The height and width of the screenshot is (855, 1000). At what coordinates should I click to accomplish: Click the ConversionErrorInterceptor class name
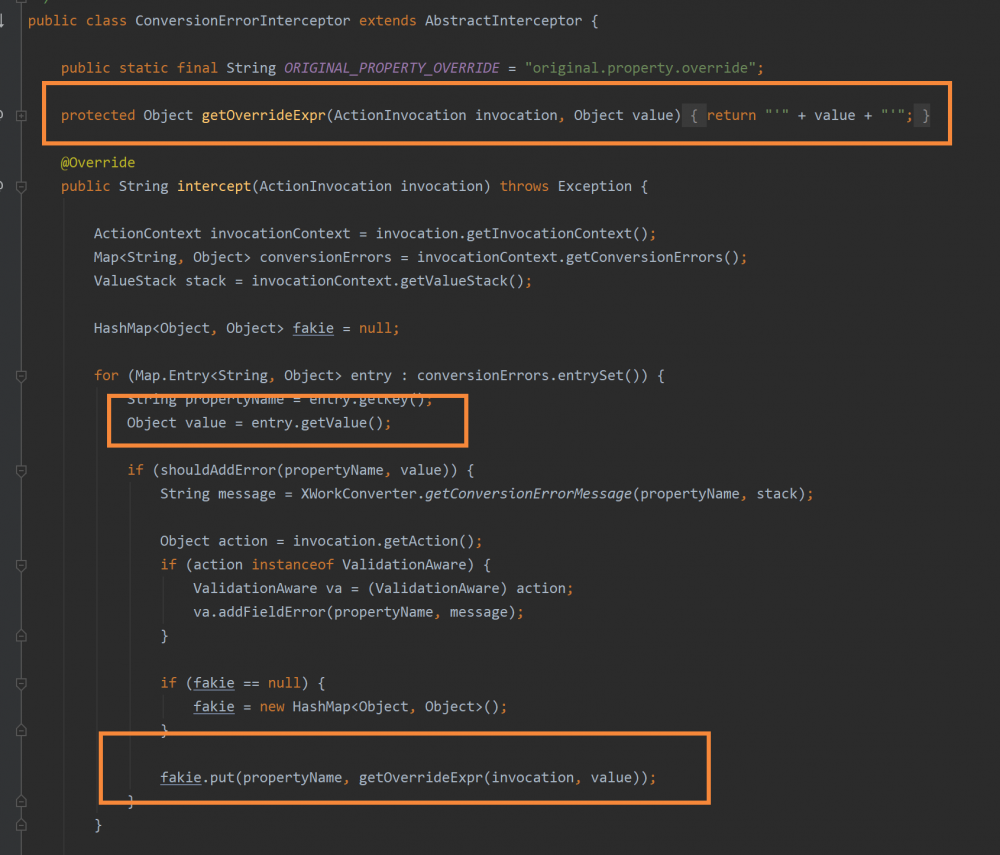pyautogui.click(x=245, y=20)
